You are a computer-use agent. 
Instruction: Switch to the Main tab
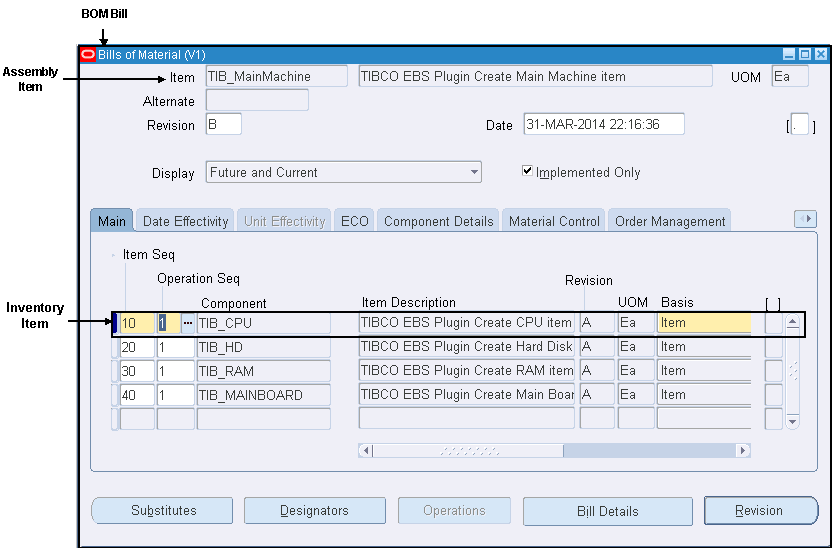click(112, 221)
